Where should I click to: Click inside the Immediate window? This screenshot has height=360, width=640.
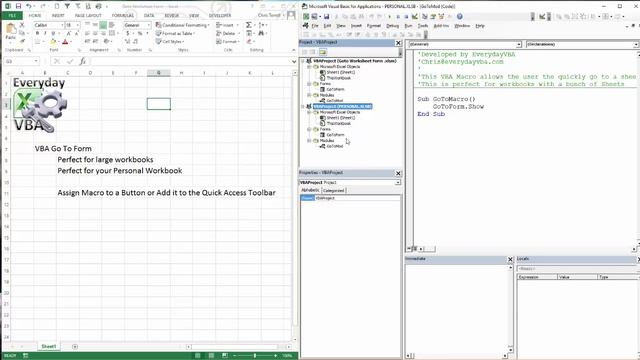[456, 308]
